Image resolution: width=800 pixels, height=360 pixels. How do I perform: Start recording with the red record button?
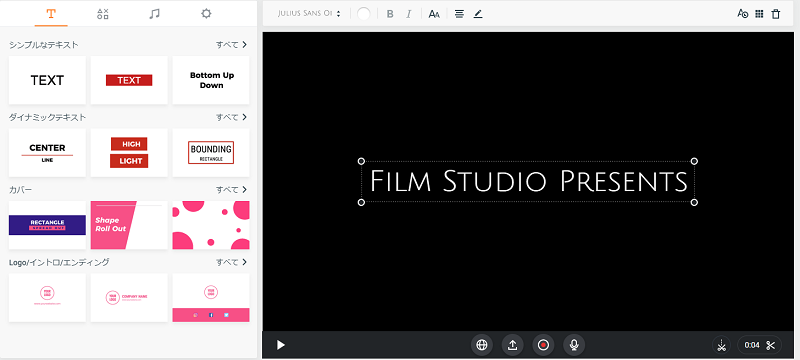coord(543,345)
